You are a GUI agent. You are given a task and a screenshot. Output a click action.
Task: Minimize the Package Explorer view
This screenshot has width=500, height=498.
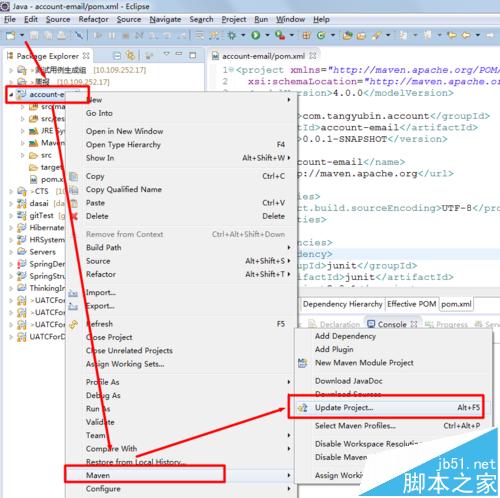[179, 54]
